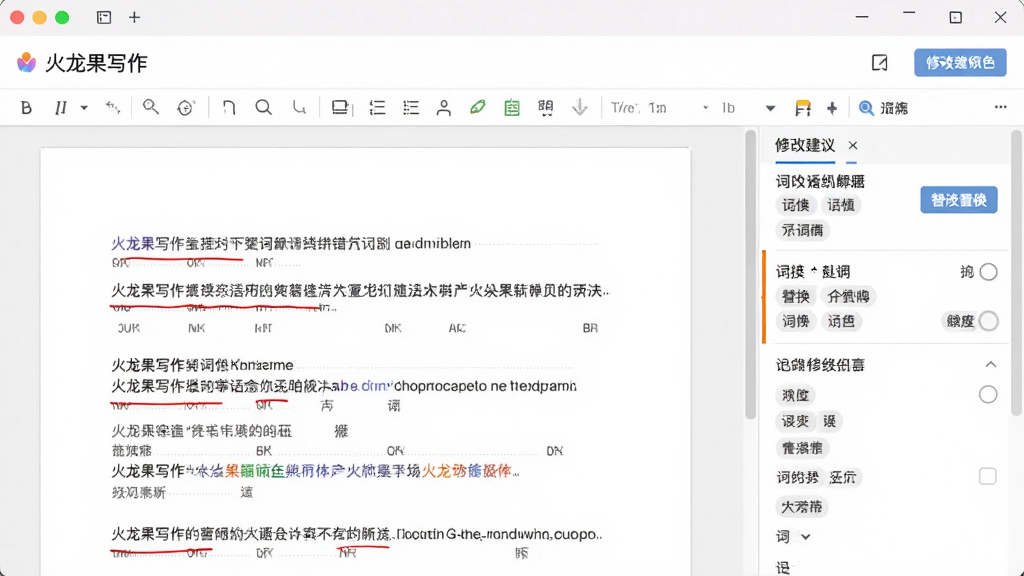The width and height of the screenshot is (1024, 576).
Task: Close the 修改建议 panel tab
Action: coord(853,146)
